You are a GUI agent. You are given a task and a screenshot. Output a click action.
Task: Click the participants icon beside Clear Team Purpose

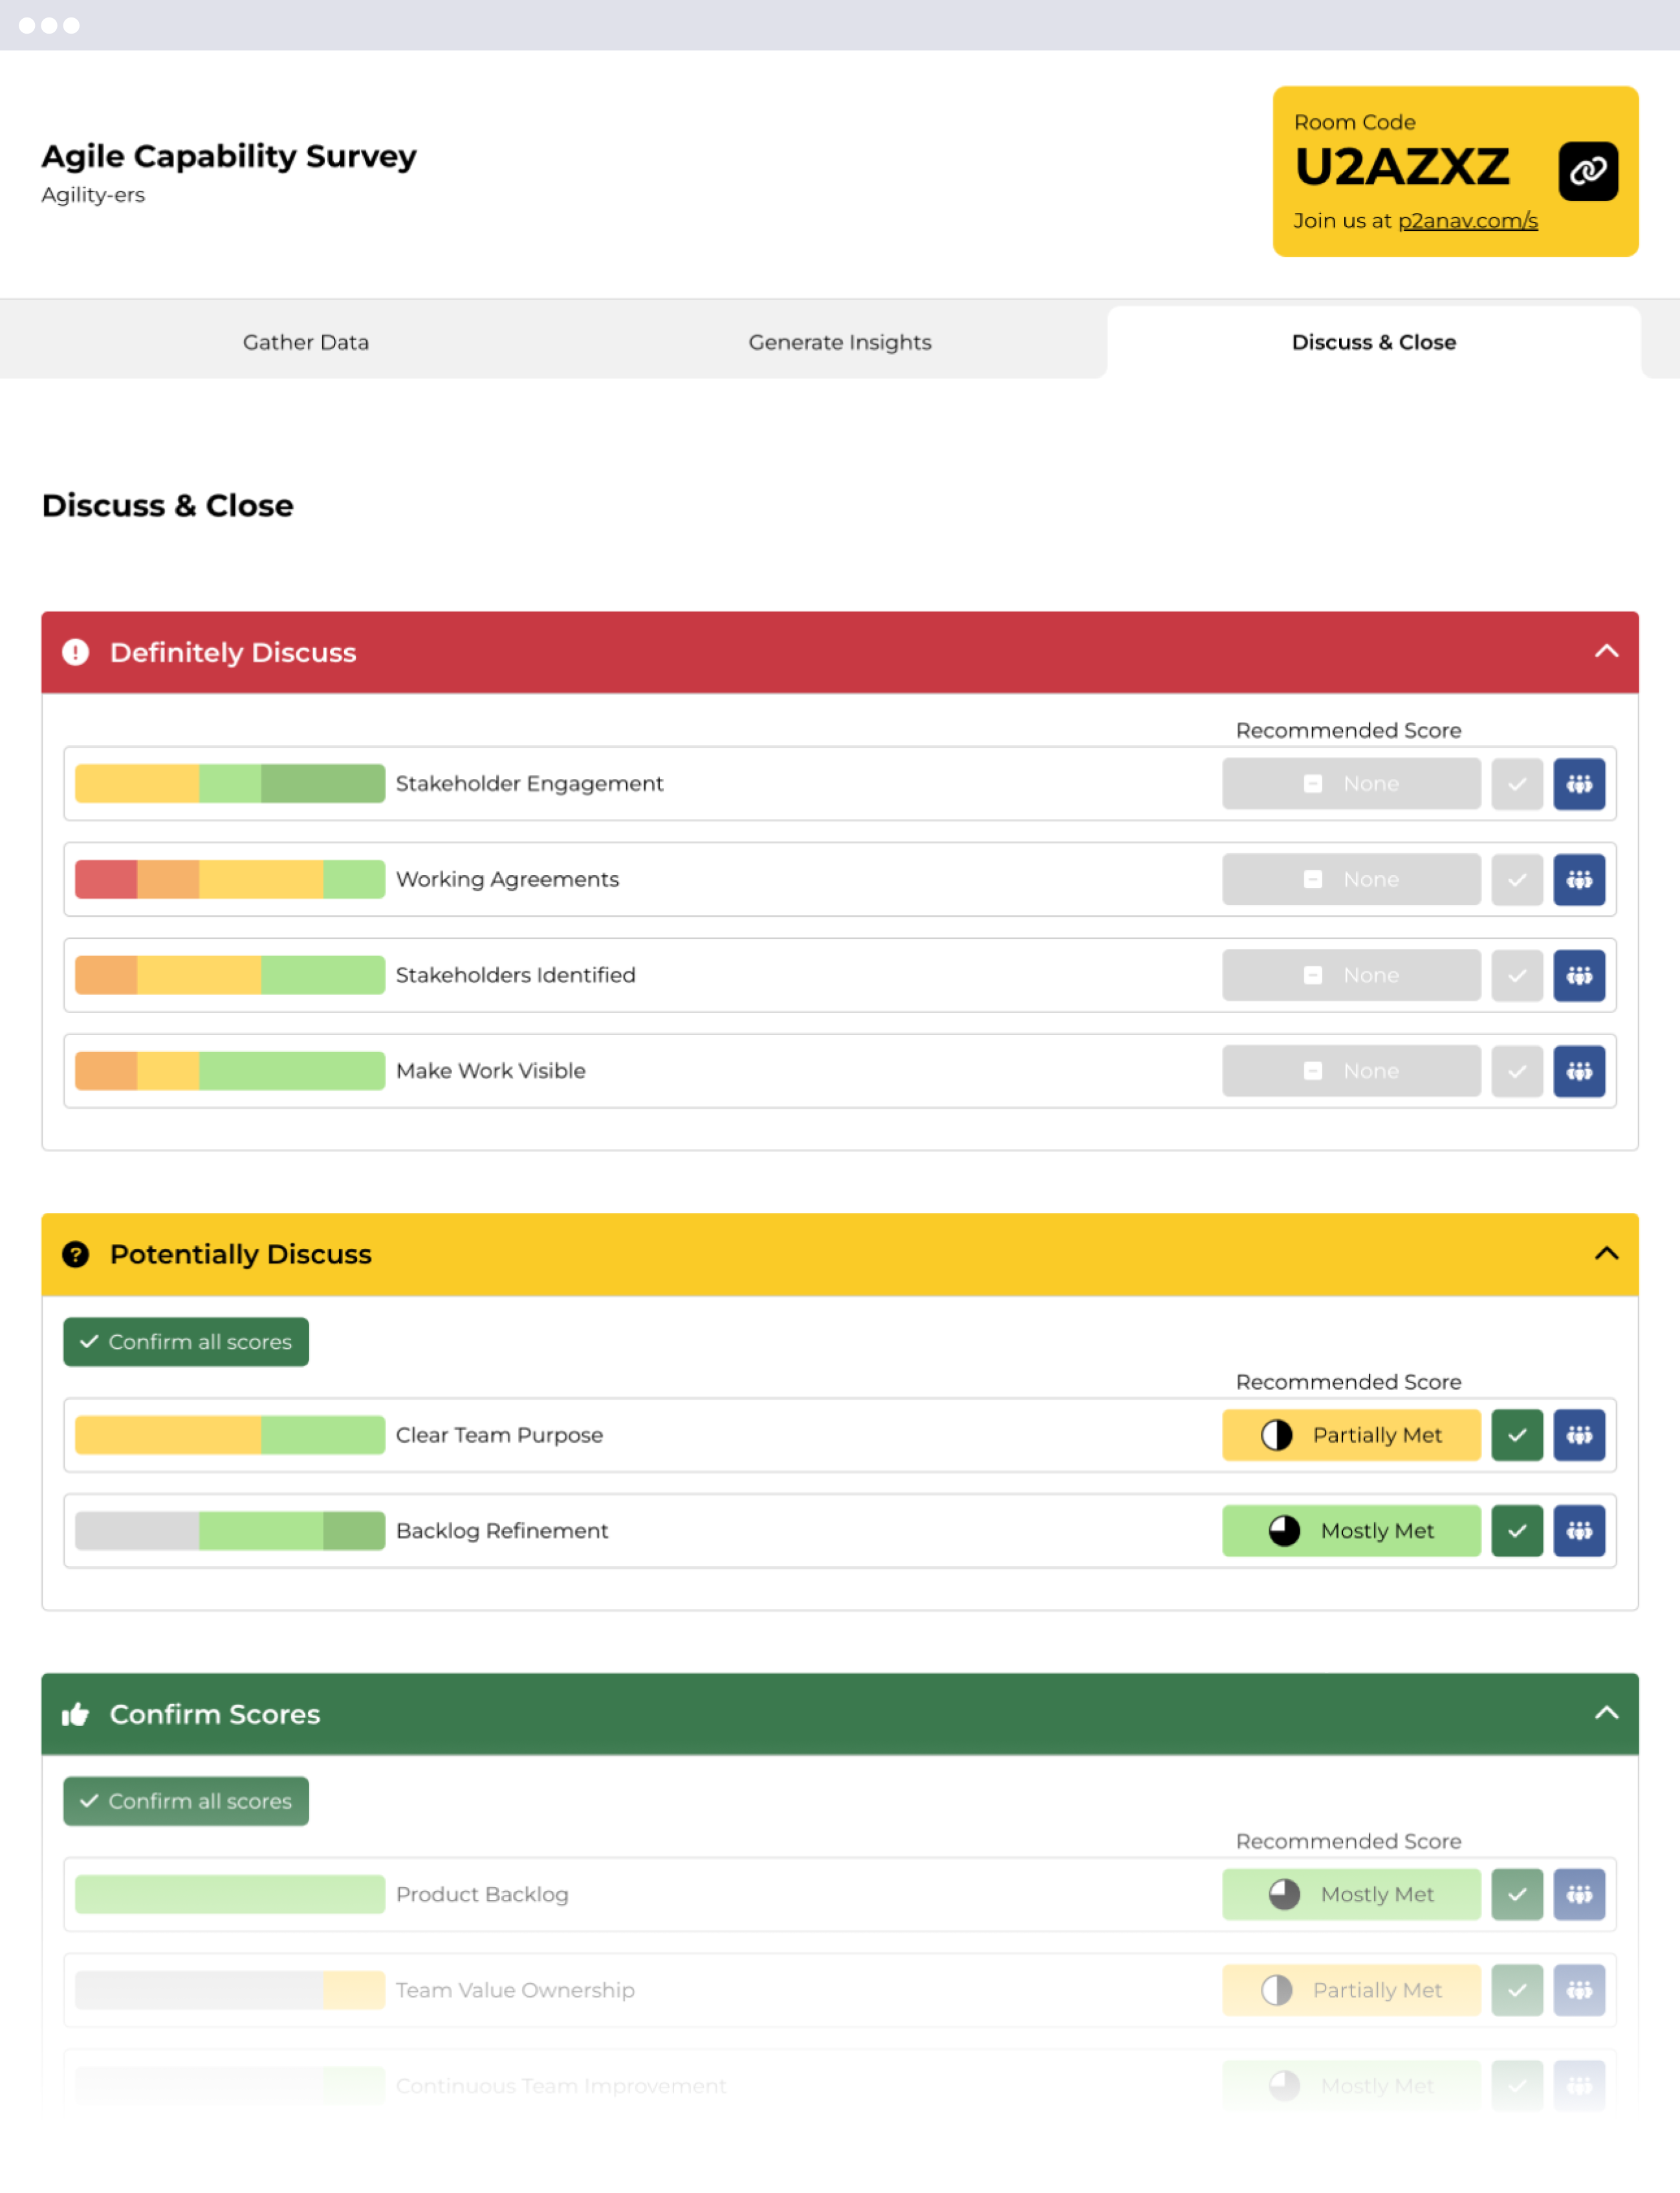click(1580, 1435)
